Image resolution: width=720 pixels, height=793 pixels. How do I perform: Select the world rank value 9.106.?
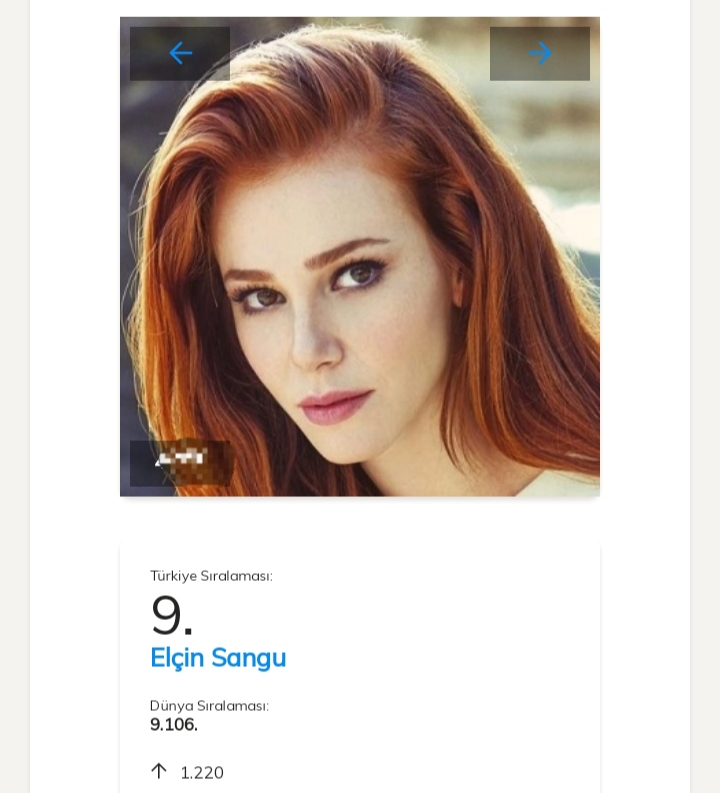tap(174, 725)
